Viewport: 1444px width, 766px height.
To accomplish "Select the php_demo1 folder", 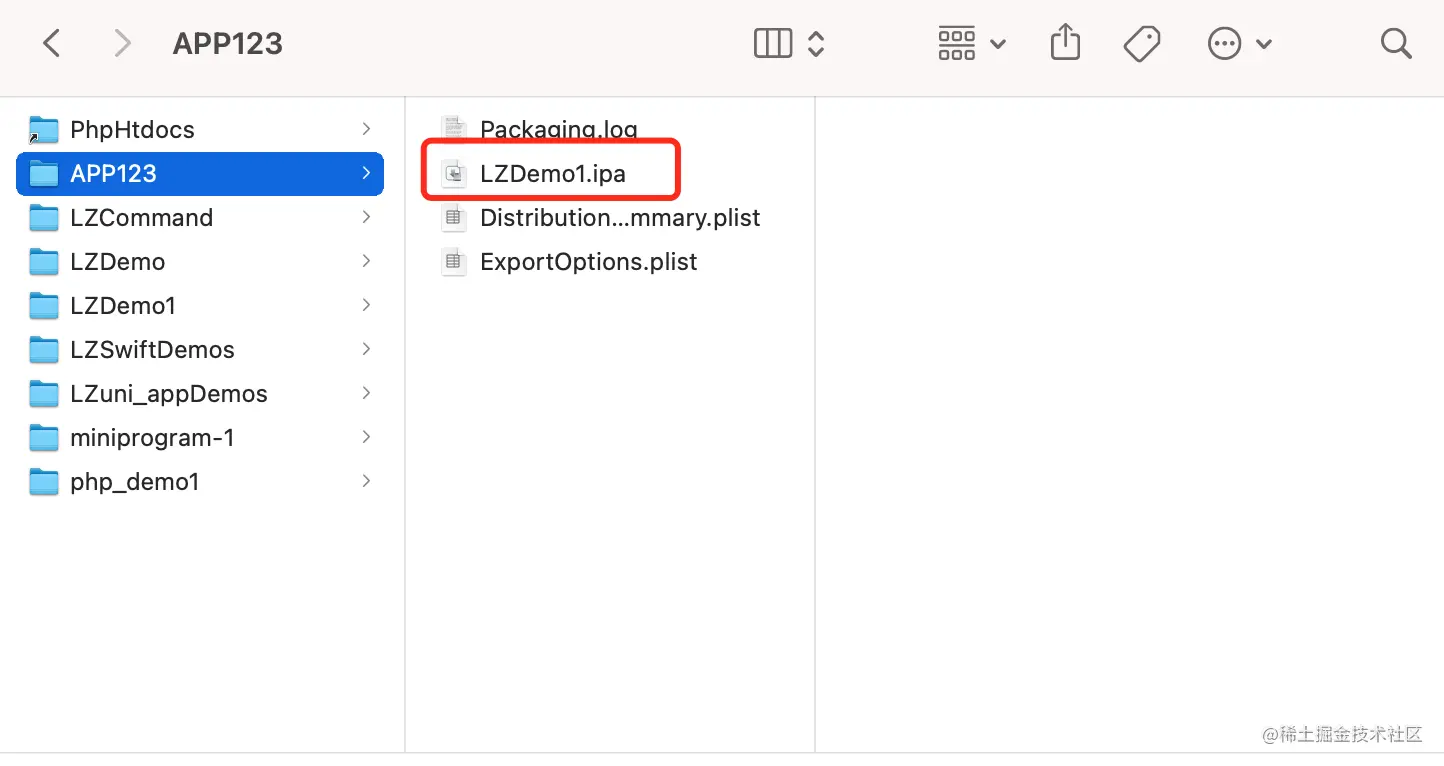I will 134,482.
